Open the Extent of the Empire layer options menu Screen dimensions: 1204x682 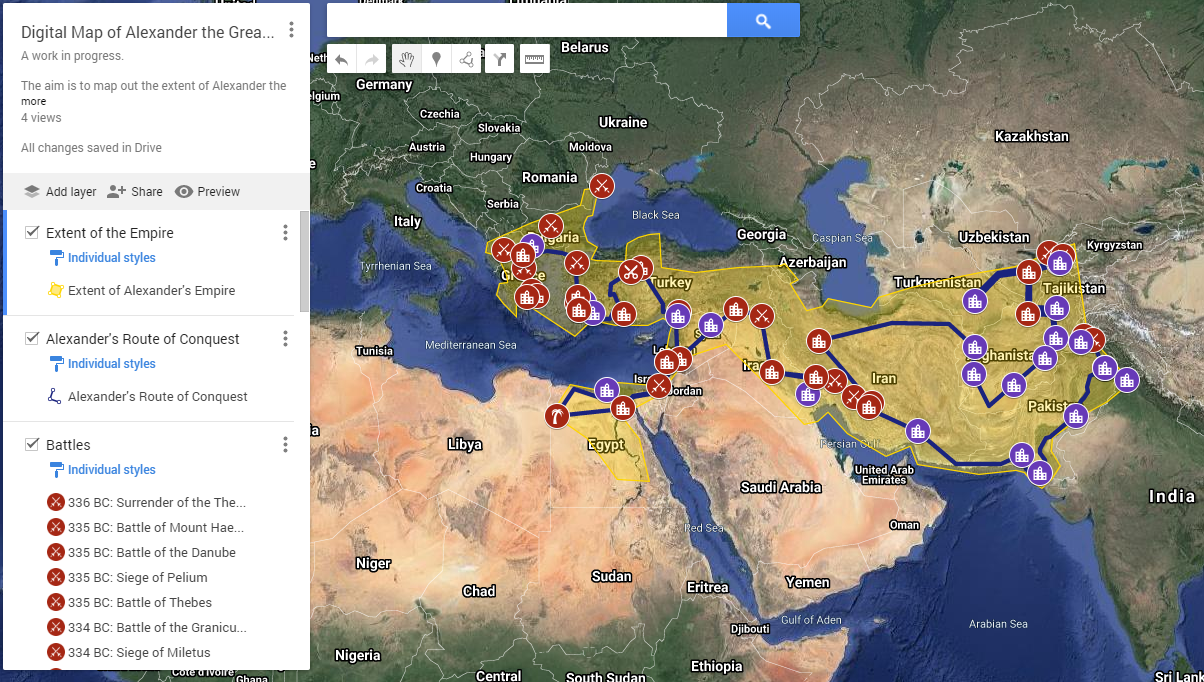(x=285, y=232)
